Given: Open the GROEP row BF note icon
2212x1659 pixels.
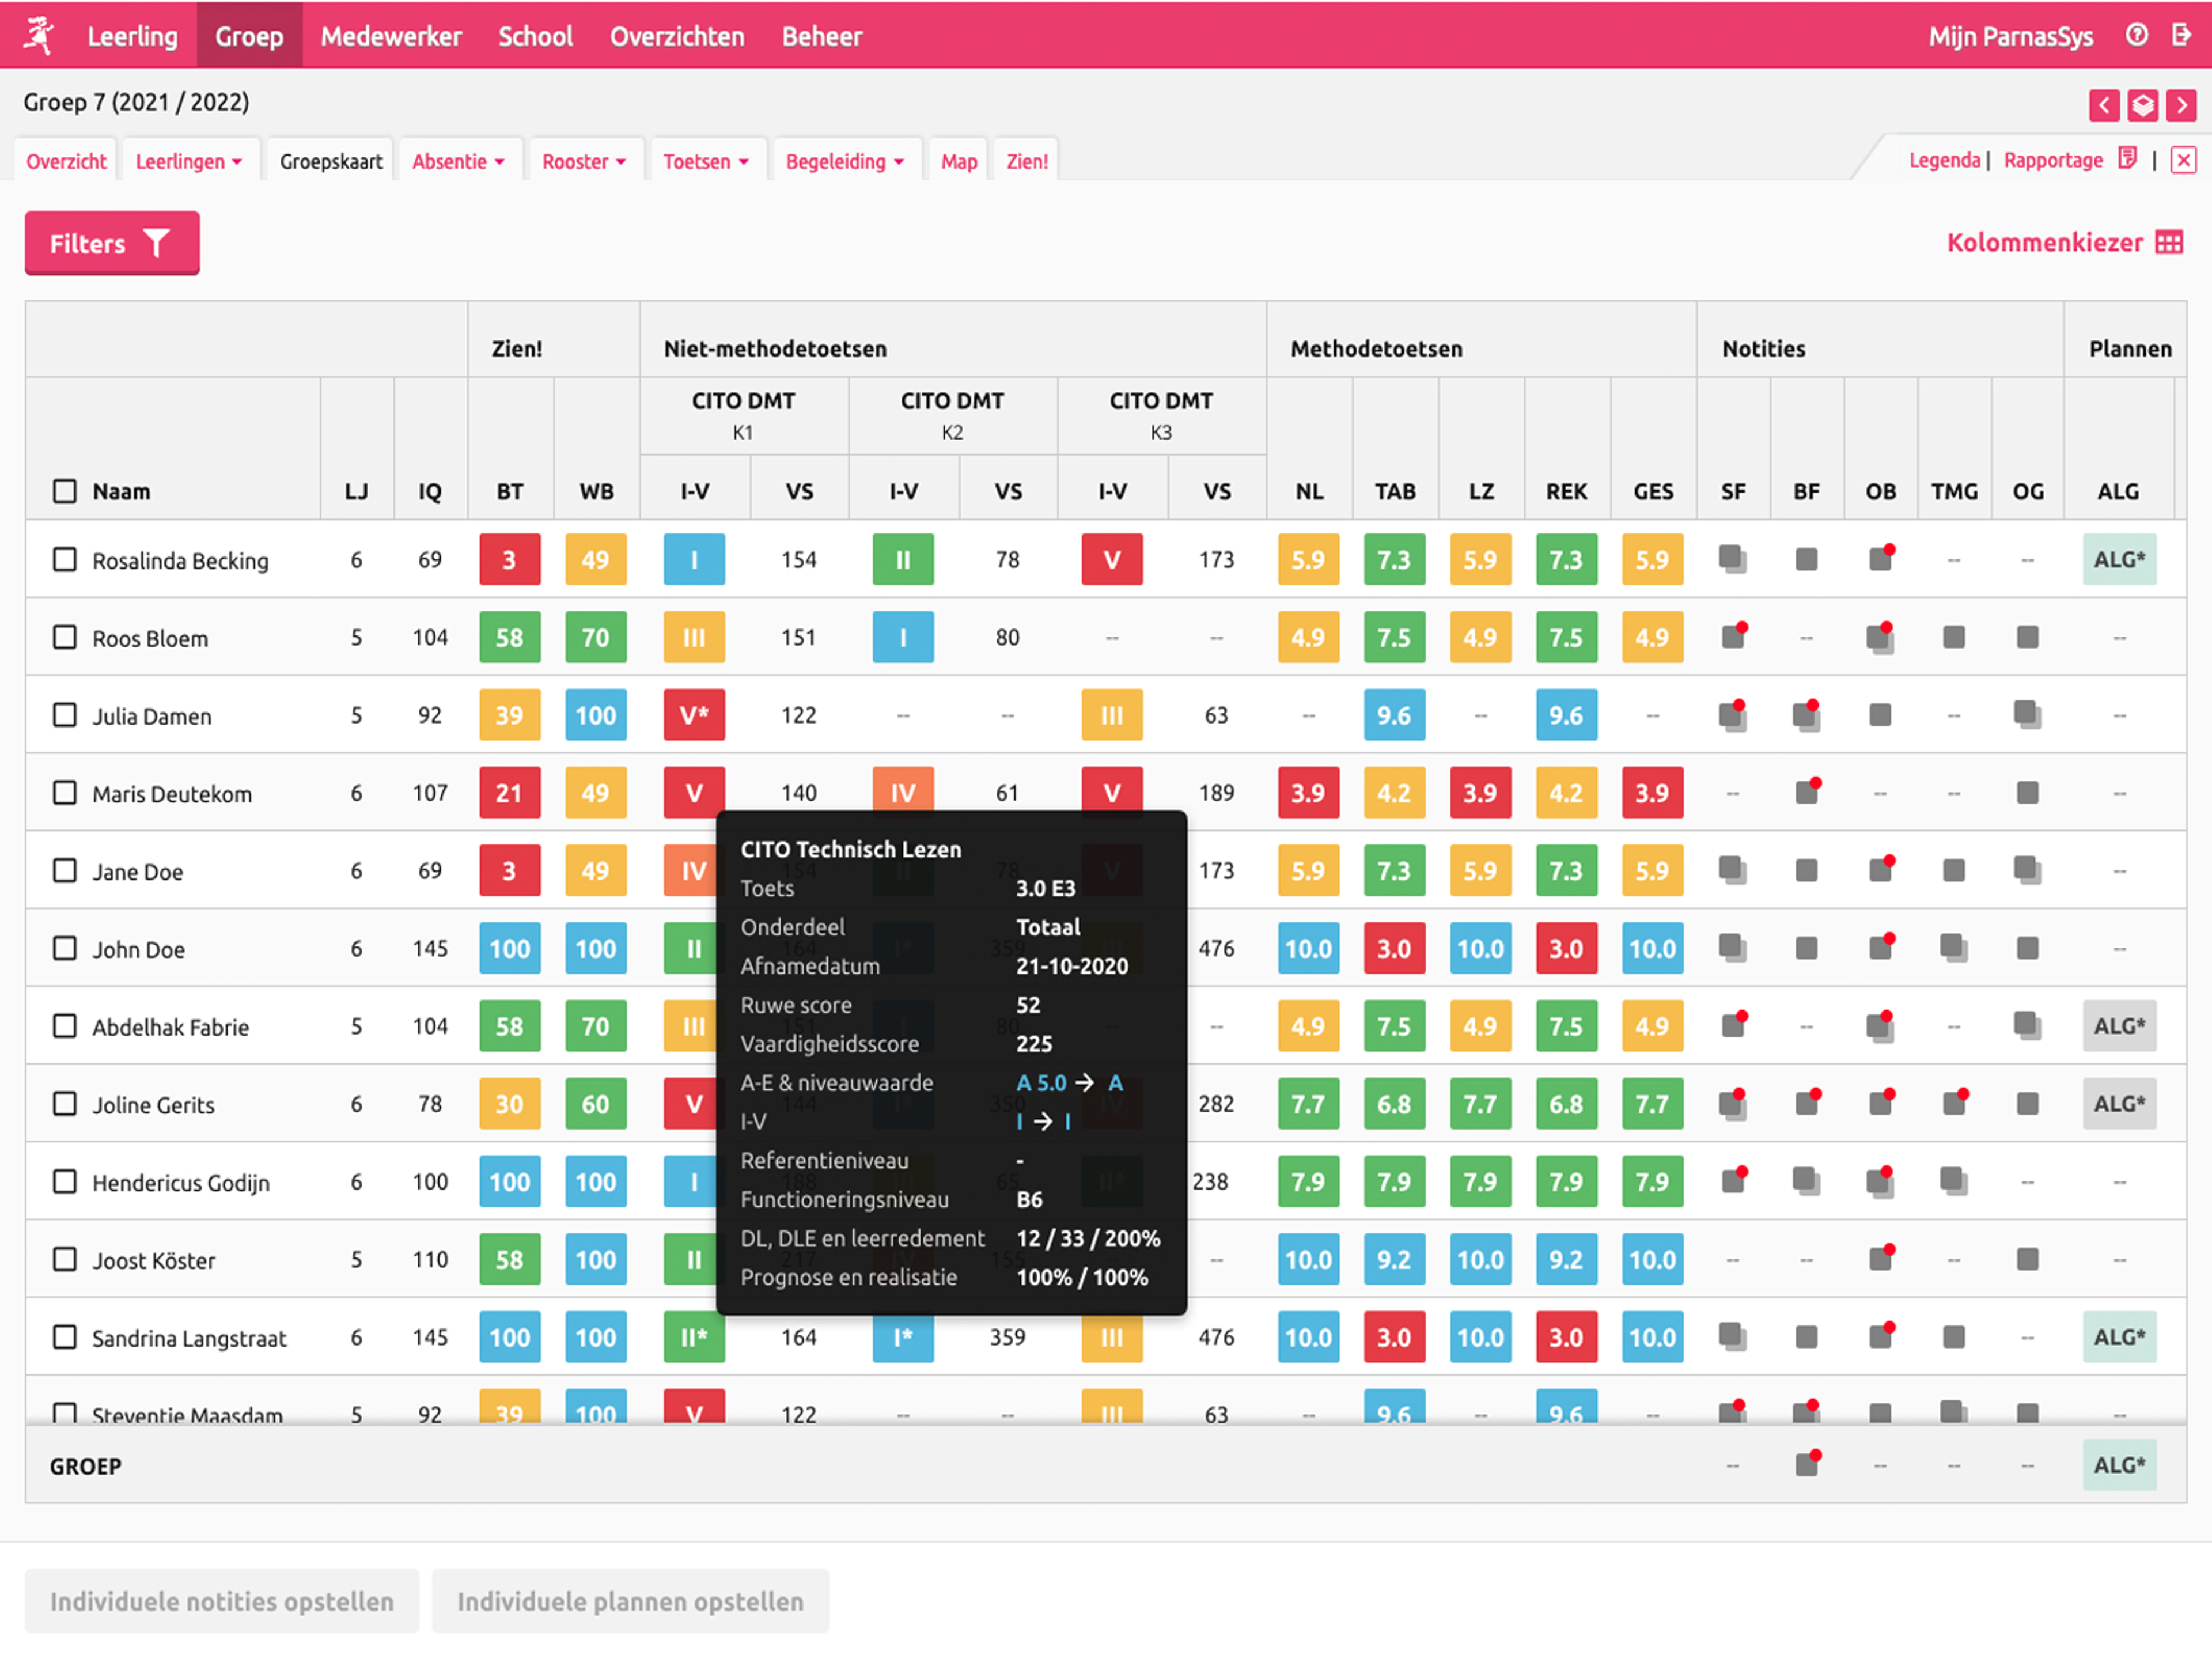Looking at the screenshot, I should point(1807,1464).
